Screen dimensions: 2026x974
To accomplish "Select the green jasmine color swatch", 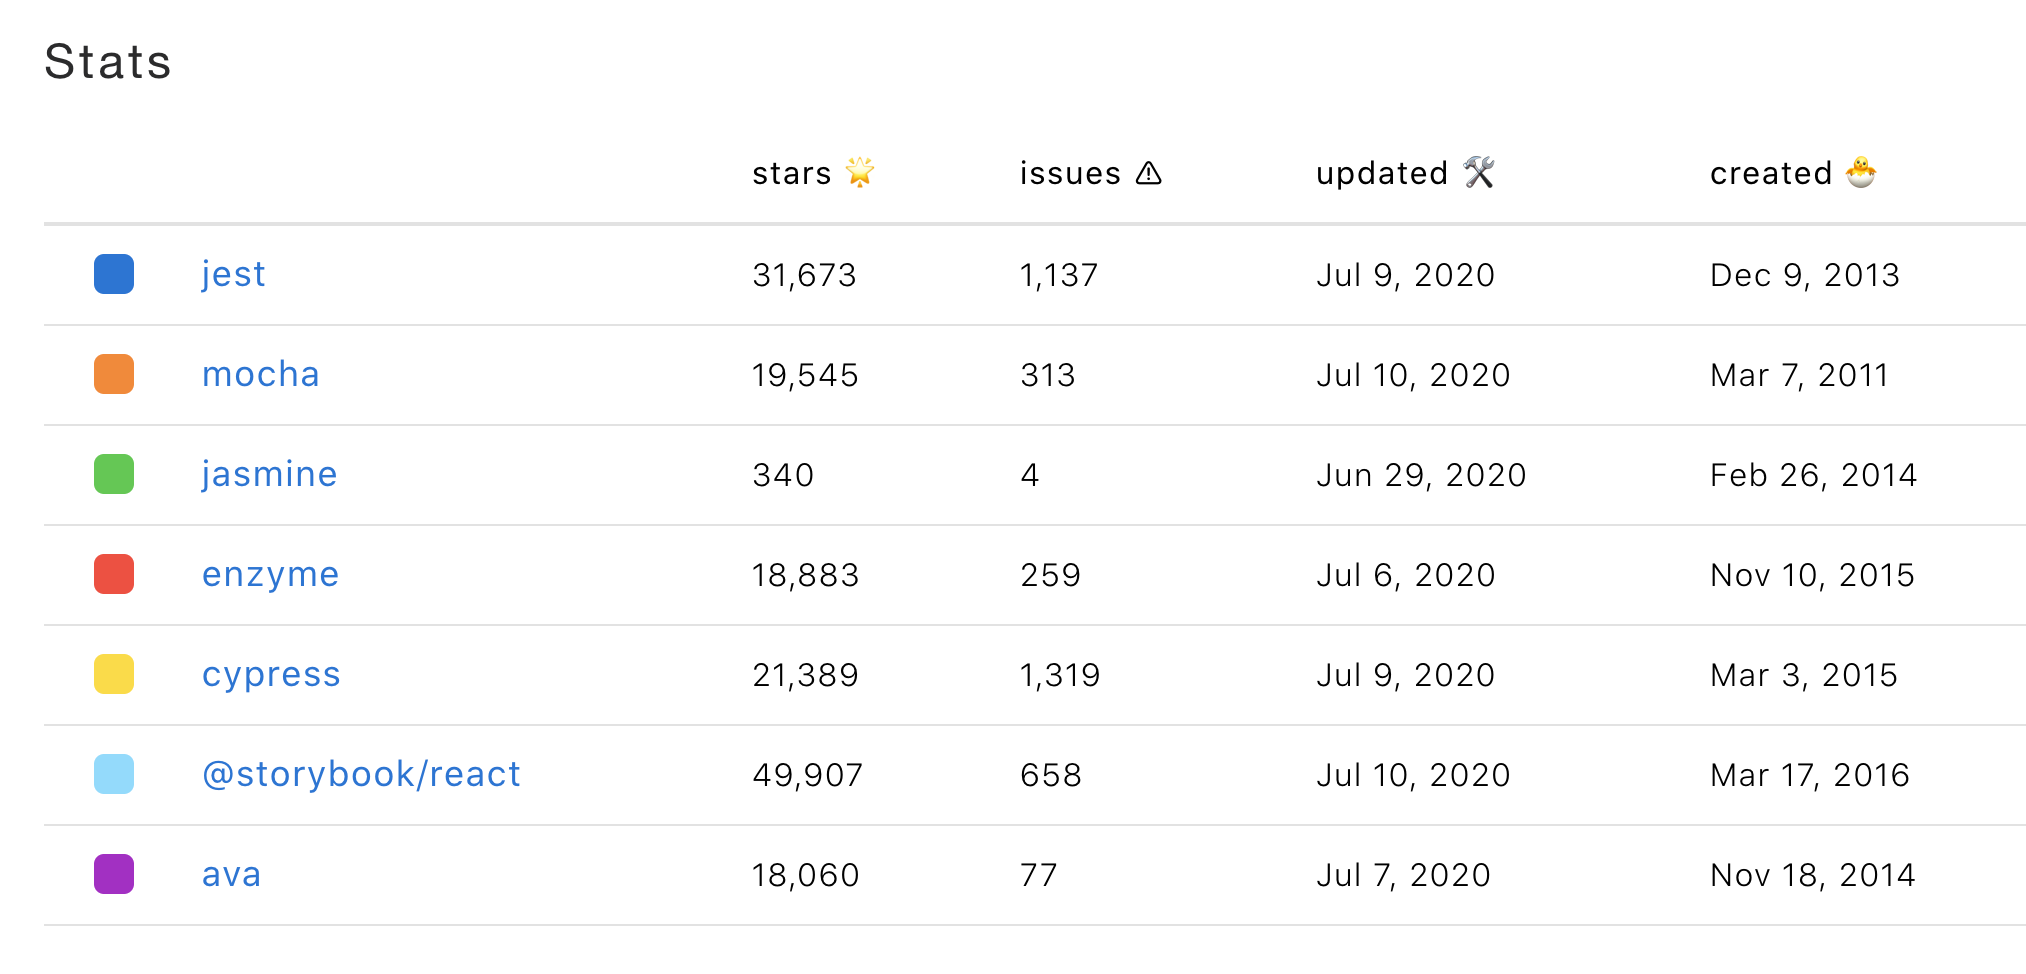I will click(114, 474).
